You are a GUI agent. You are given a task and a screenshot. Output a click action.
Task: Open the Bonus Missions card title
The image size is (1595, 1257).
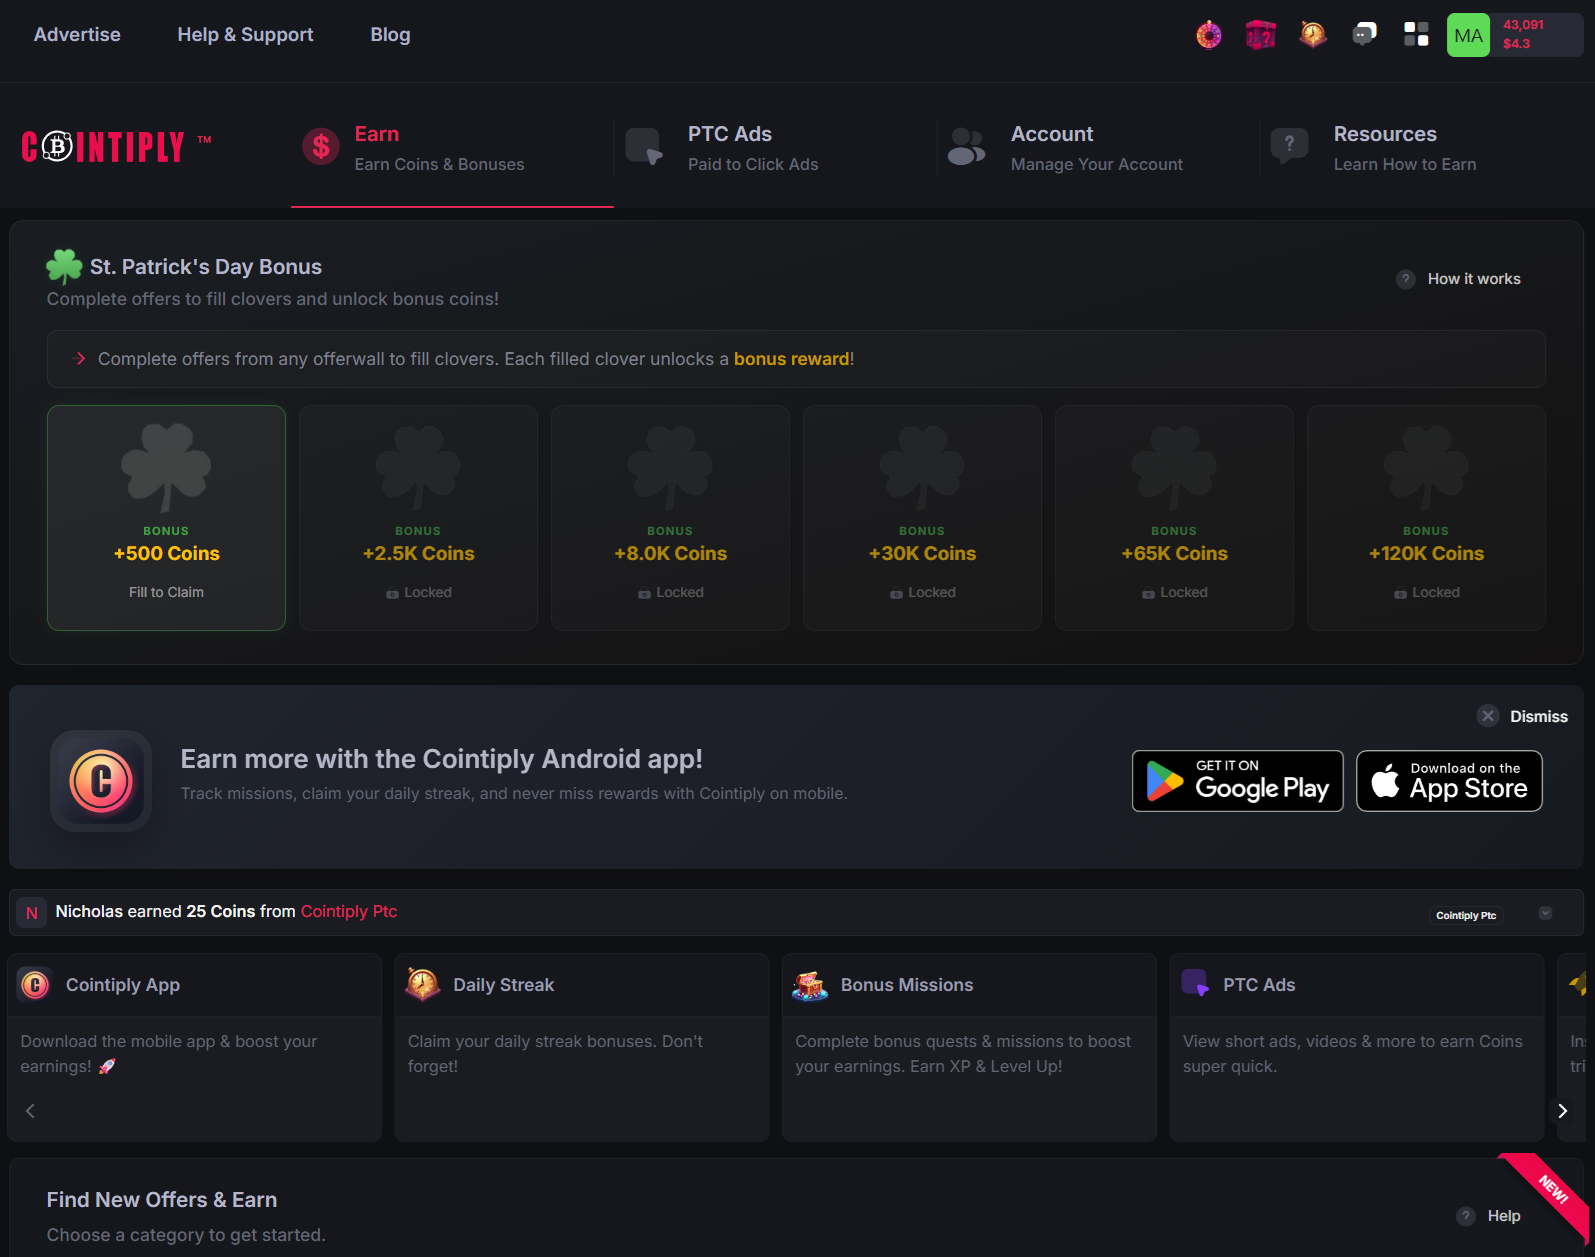click(907, 985)
